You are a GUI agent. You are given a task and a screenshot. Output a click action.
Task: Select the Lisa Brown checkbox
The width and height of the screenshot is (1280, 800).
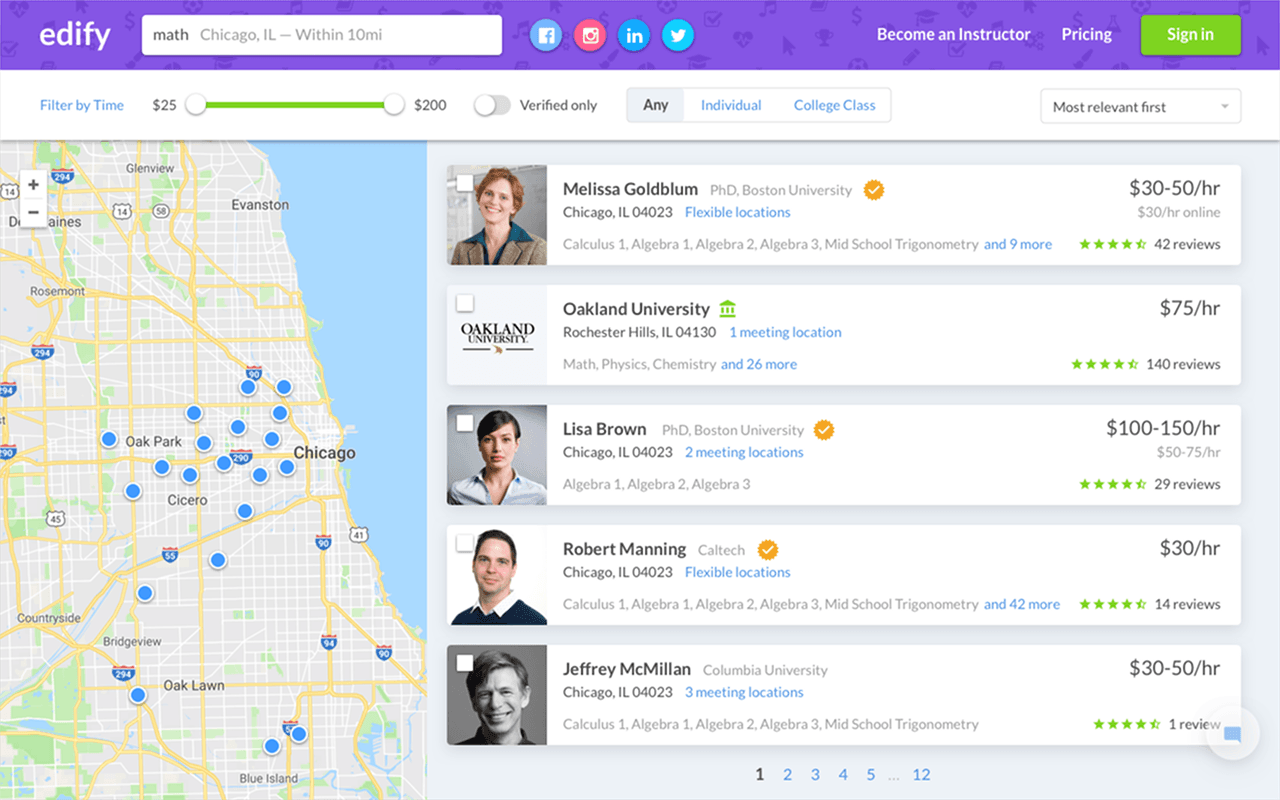465,423
